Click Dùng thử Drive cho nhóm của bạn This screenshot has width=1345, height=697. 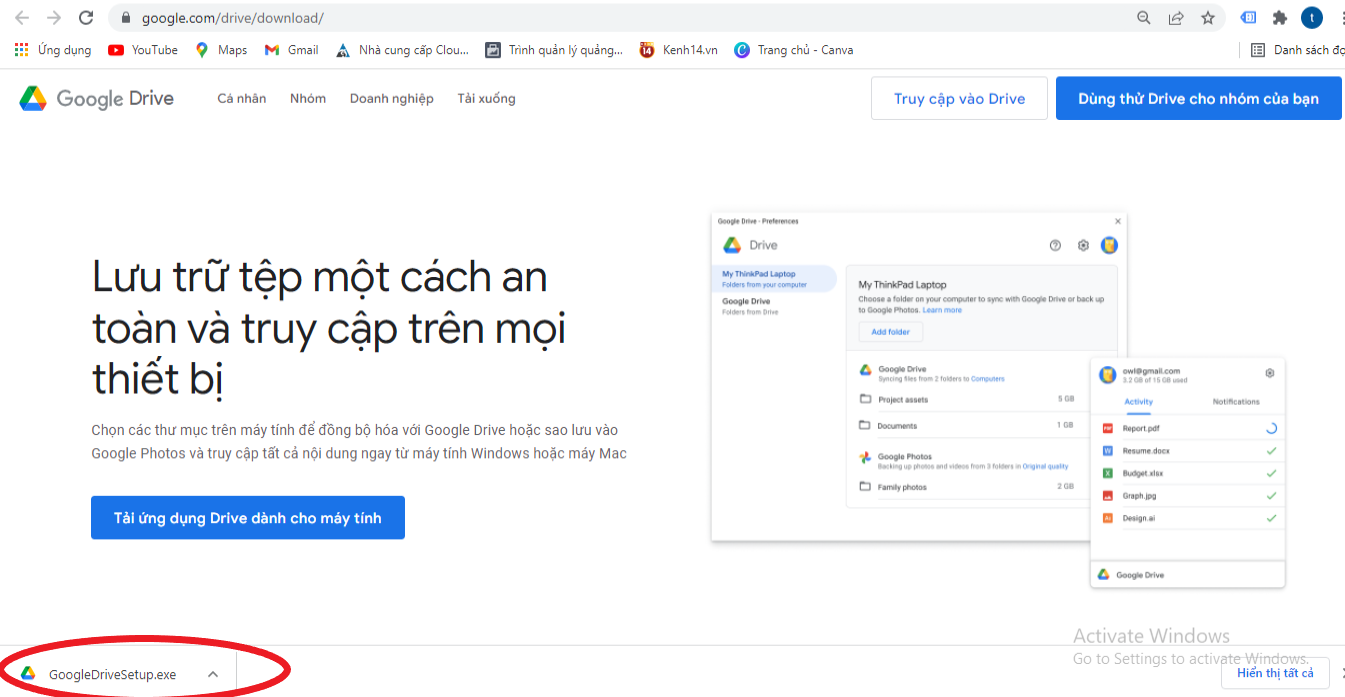point(1198,98)
